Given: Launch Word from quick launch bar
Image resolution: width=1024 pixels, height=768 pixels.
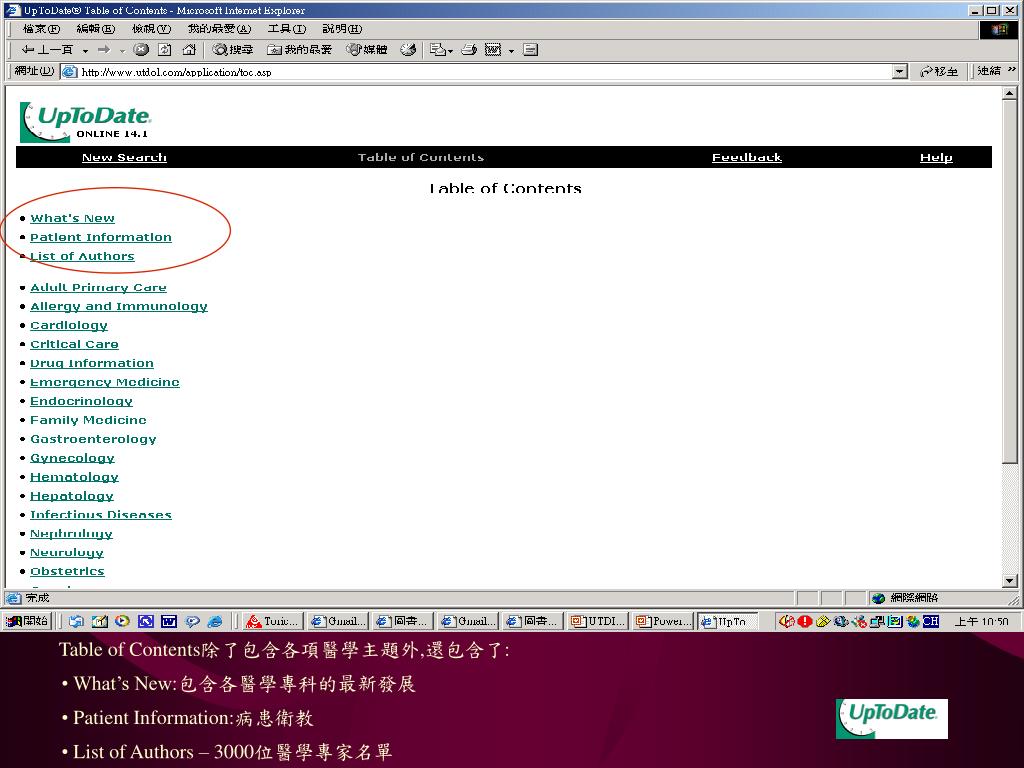Looking at the screenshot, I should tap(168, 621).
